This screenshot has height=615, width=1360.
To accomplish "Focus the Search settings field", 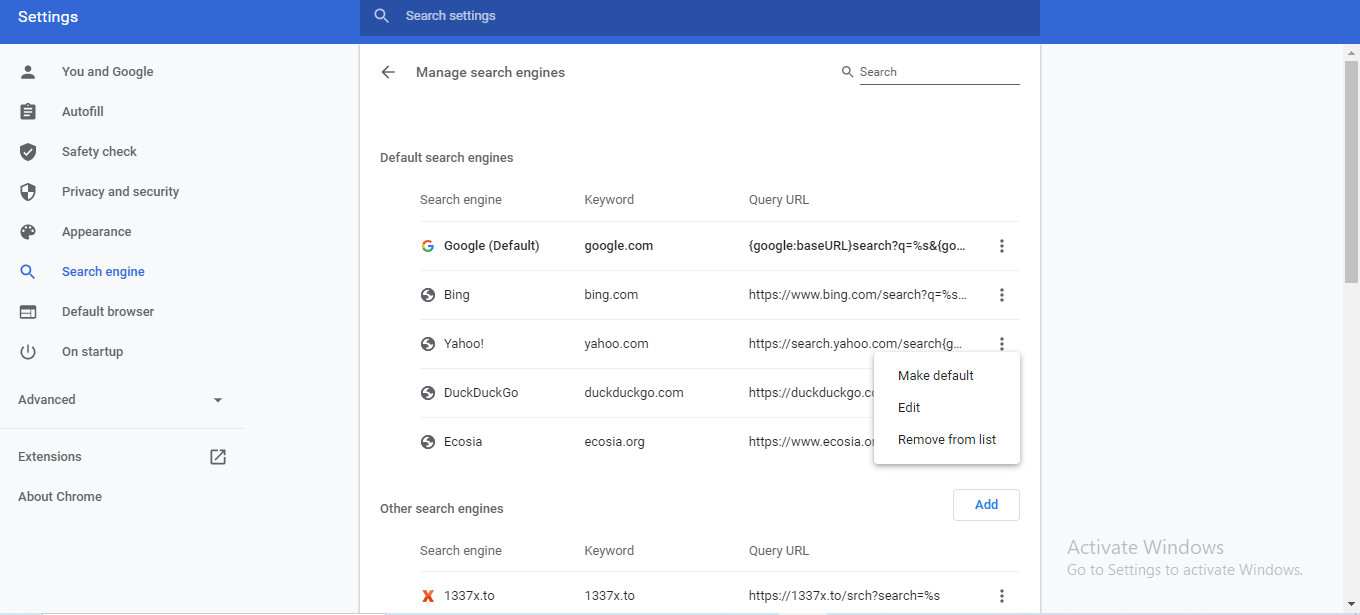I will 700,16.
